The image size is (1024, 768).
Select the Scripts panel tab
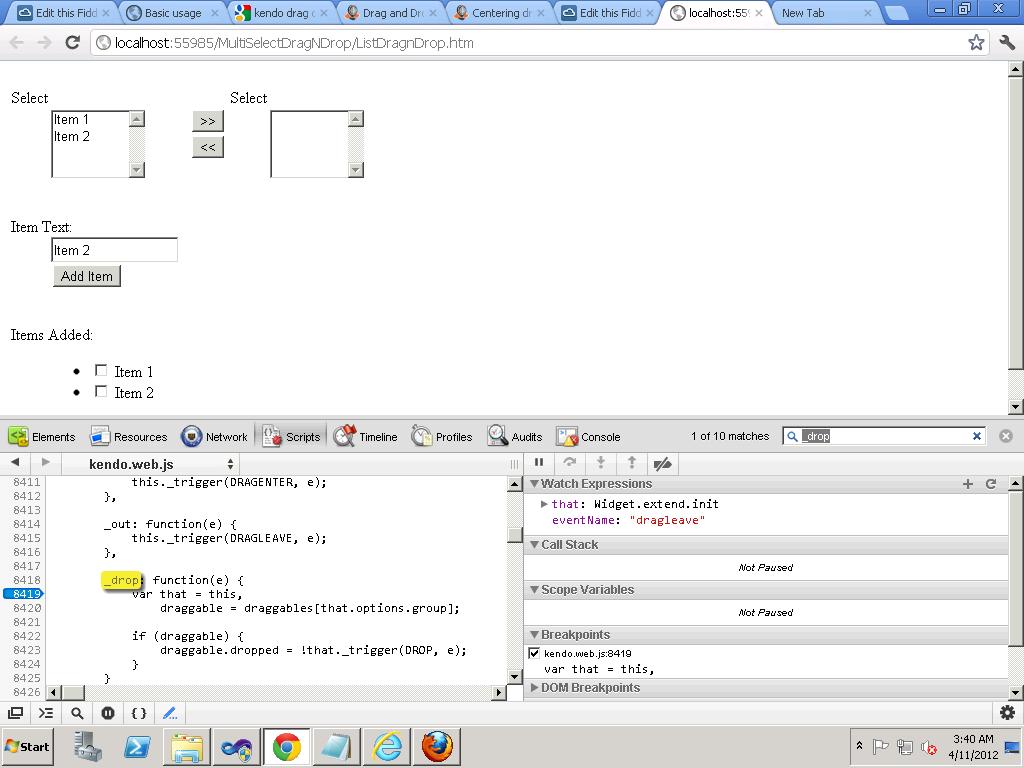pyautogui.click(x=291, y=437)
